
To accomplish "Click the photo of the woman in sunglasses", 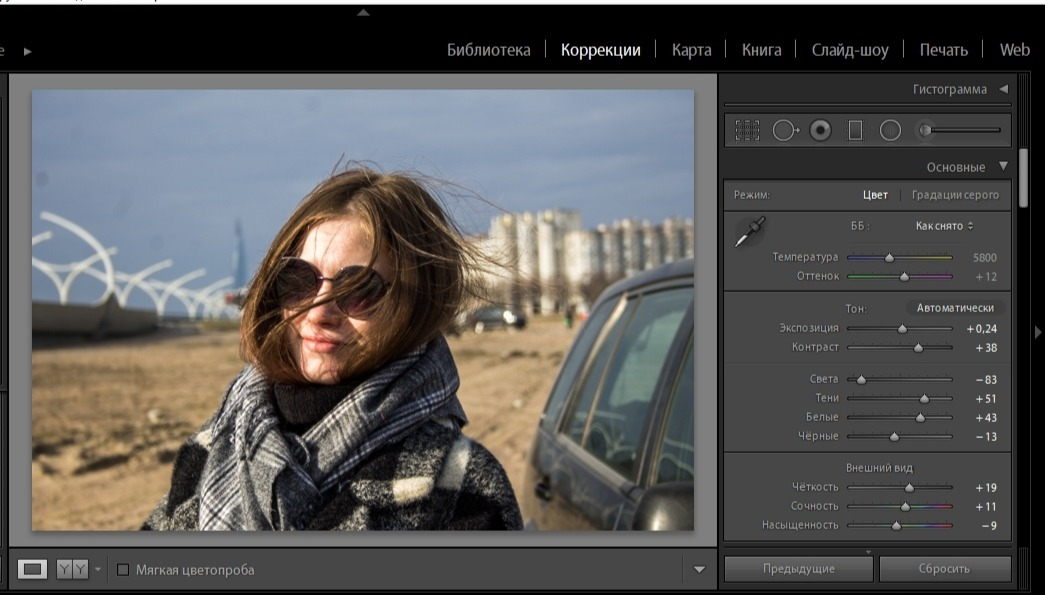I will tap(363, 310).
